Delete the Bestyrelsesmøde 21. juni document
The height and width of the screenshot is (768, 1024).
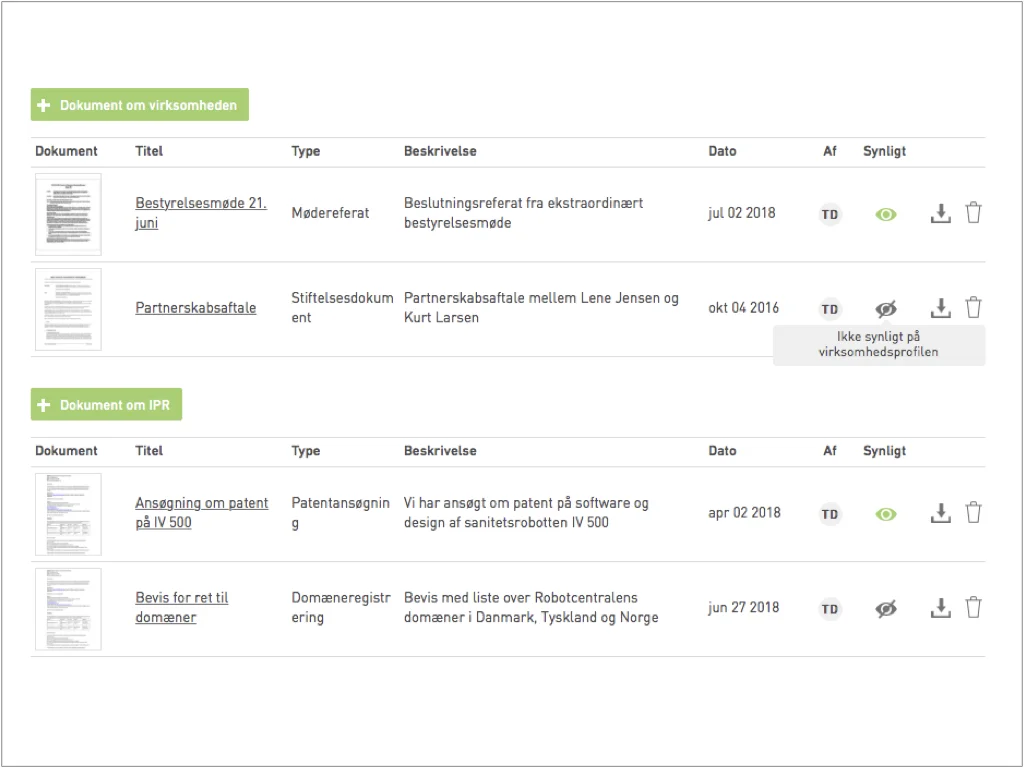pos(973,213)
